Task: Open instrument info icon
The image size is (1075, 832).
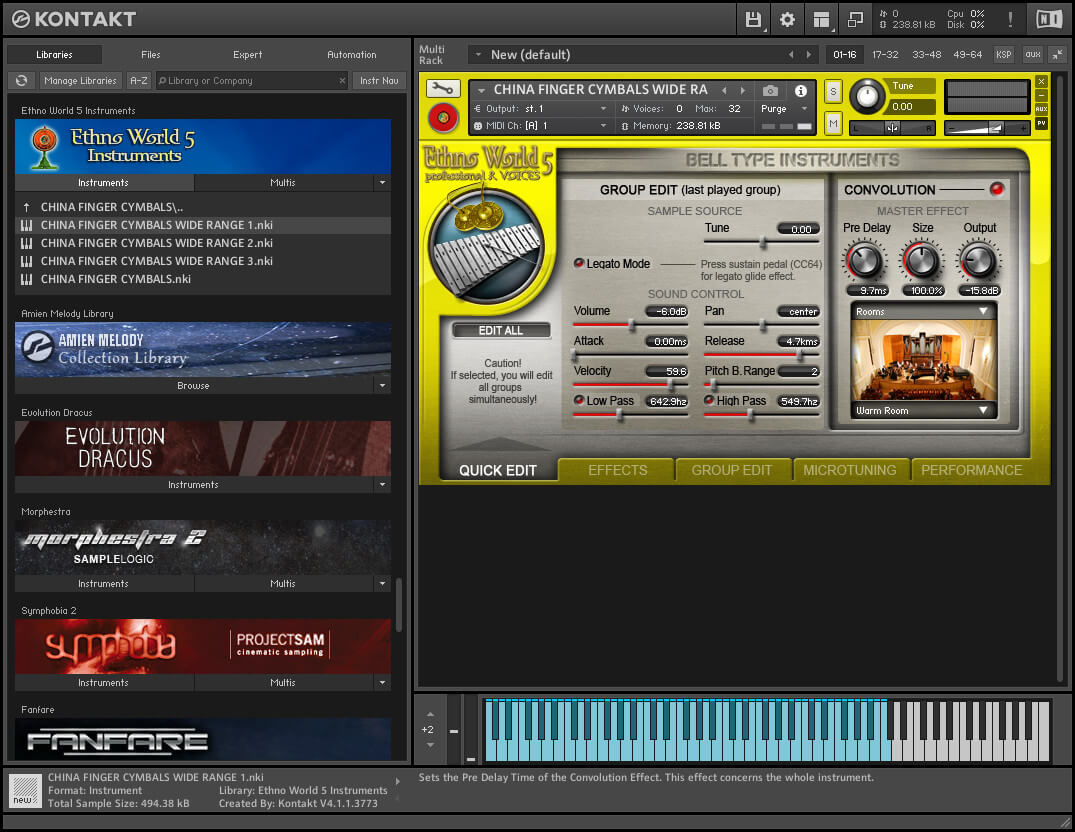Action: (x=800, y=90)
